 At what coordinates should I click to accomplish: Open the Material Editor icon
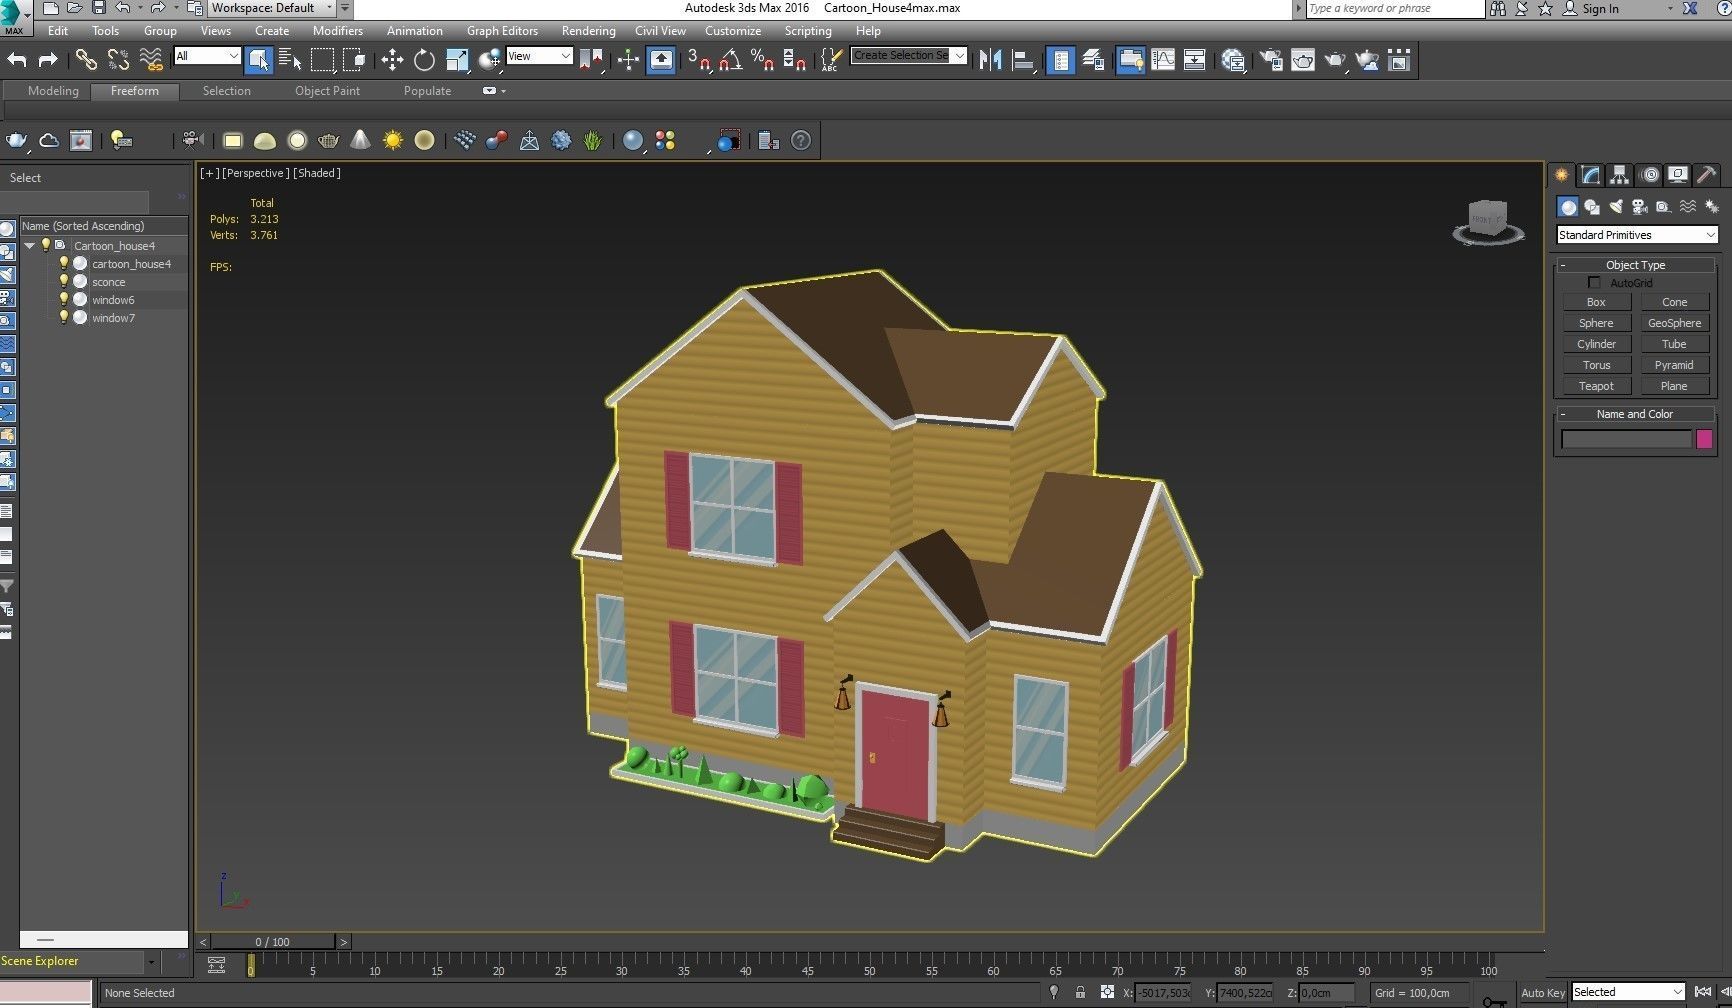[x=1233, y=60]
